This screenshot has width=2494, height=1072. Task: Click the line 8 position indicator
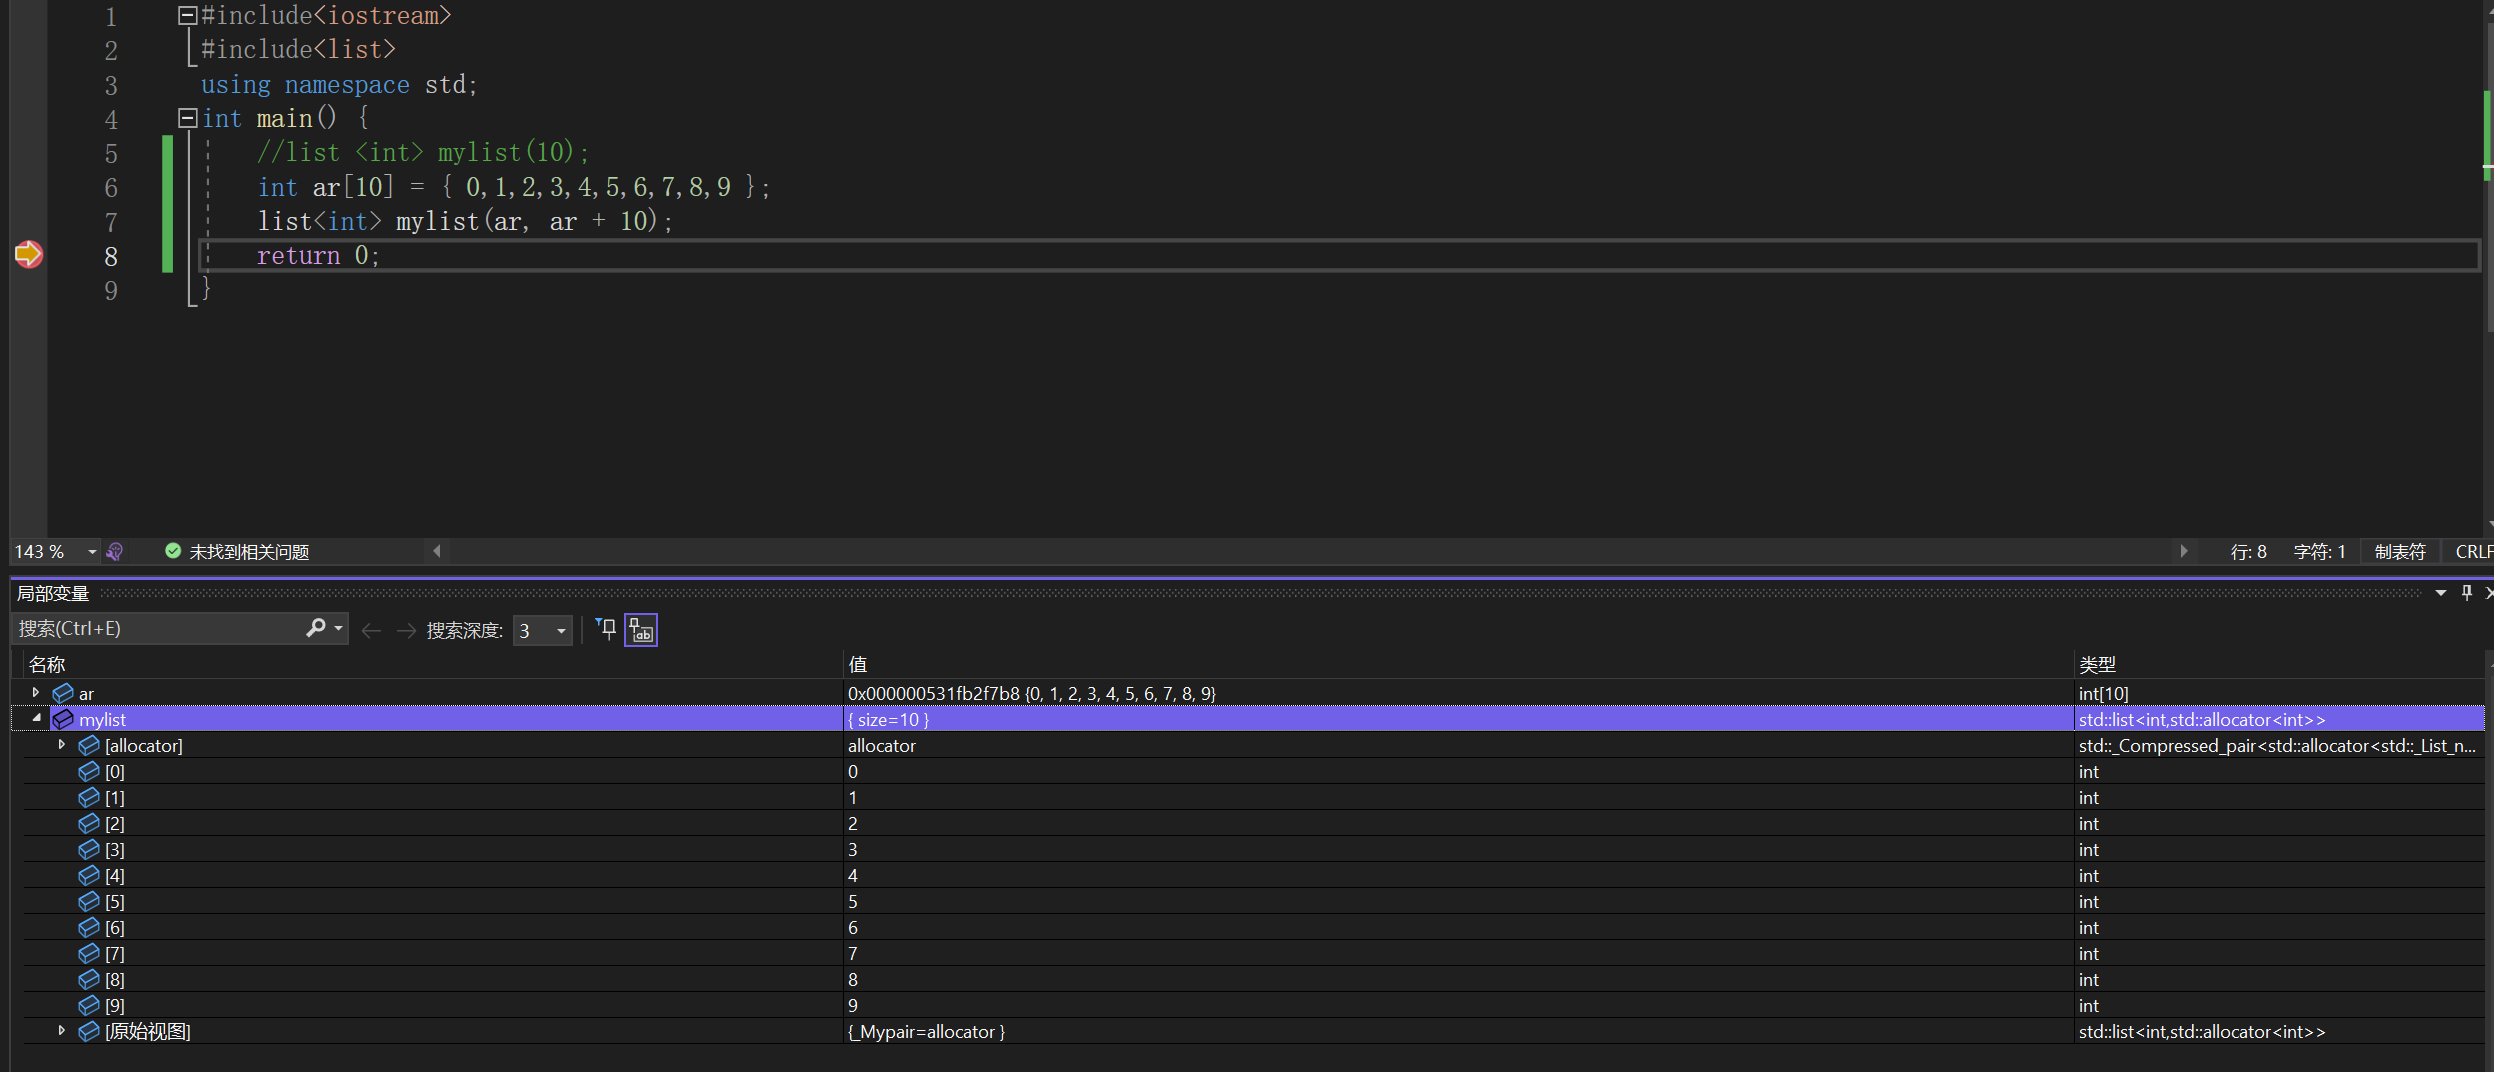(x=2248, y=552)
